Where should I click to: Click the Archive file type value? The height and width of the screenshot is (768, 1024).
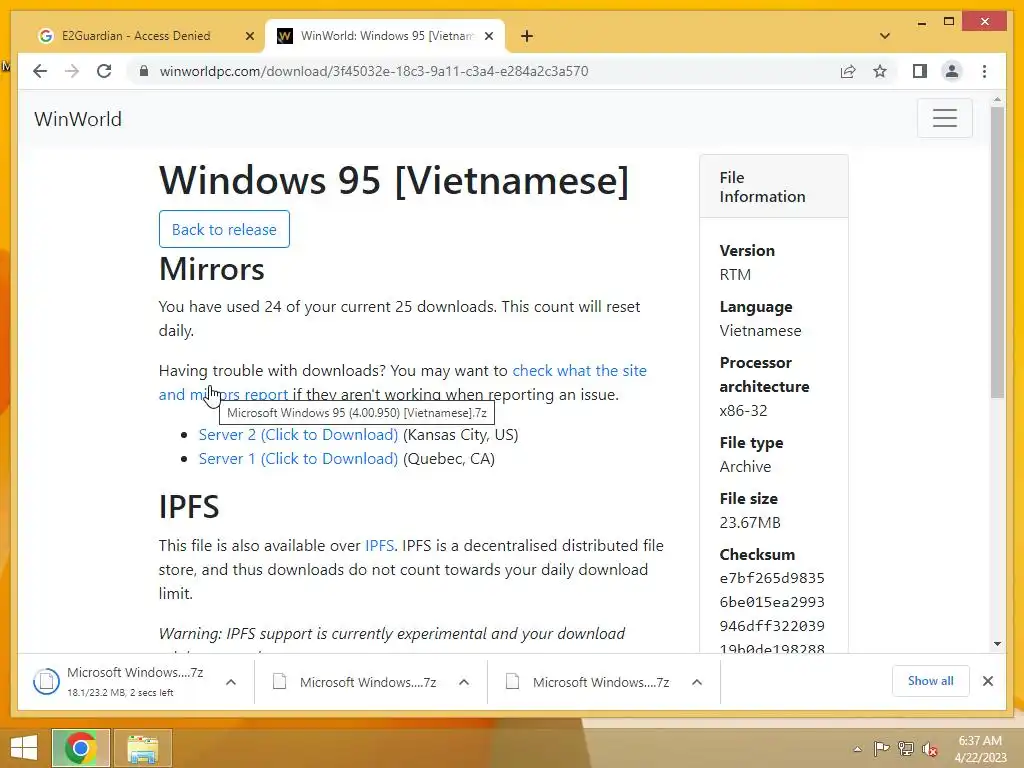coord(745,466)
